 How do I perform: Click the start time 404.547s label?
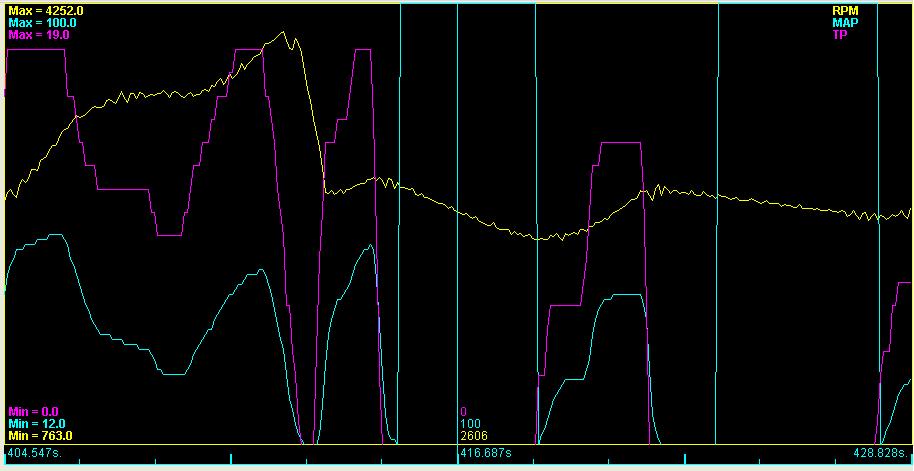point(34,452)
